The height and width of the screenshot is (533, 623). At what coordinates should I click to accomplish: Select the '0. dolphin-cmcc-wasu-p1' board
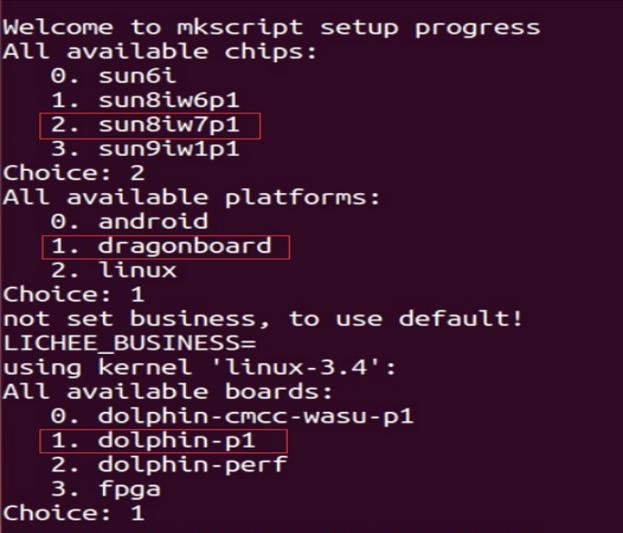[x=232, y=417]
